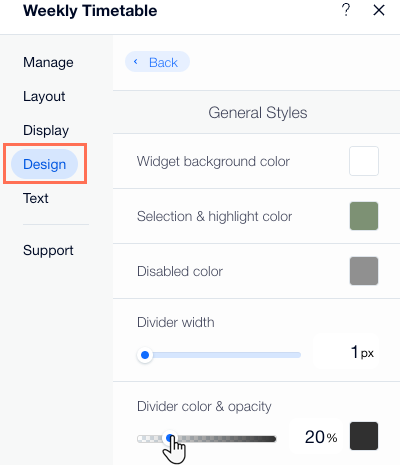Viewport: 400px width, 465px height.
Task: Click the dark end of opacity slider
Action: click(x=267, y=439)
